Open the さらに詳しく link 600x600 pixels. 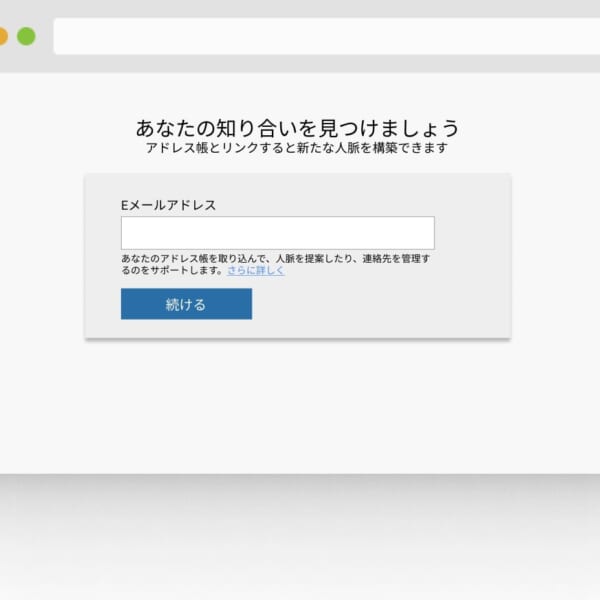click(x=255, y=270)
